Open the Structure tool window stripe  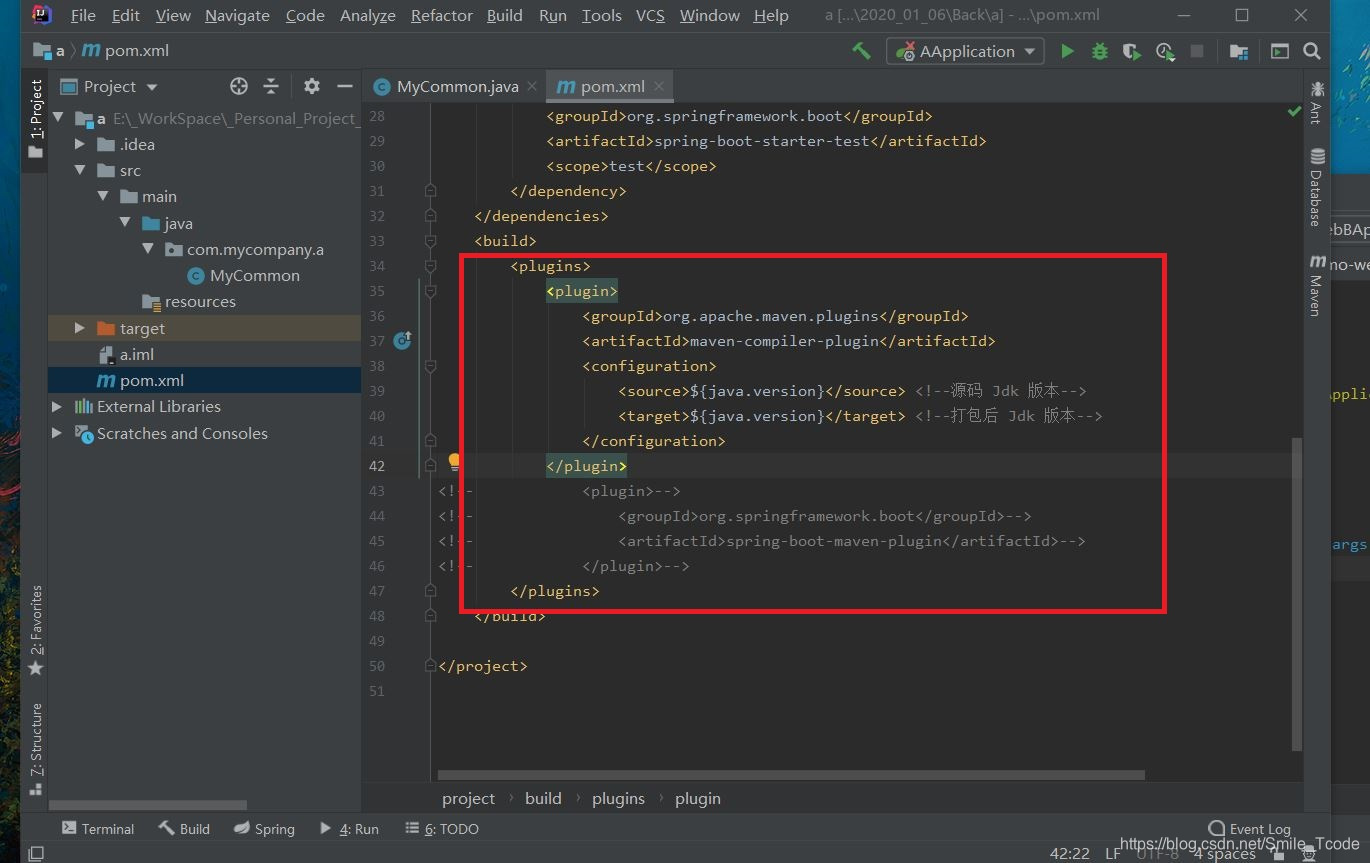[x=35, y=749]
